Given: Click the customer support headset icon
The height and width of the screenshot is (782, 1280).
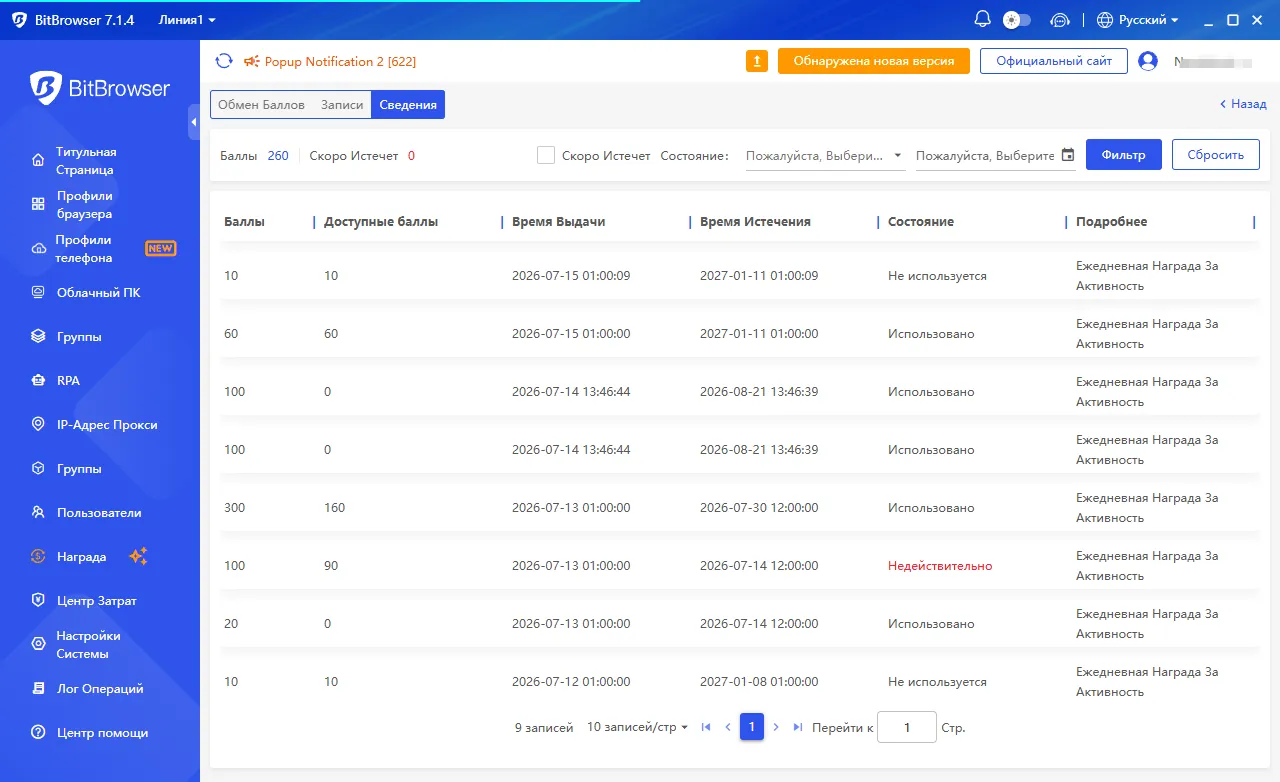Looking at the screenshot, I should coord(1060,19).
